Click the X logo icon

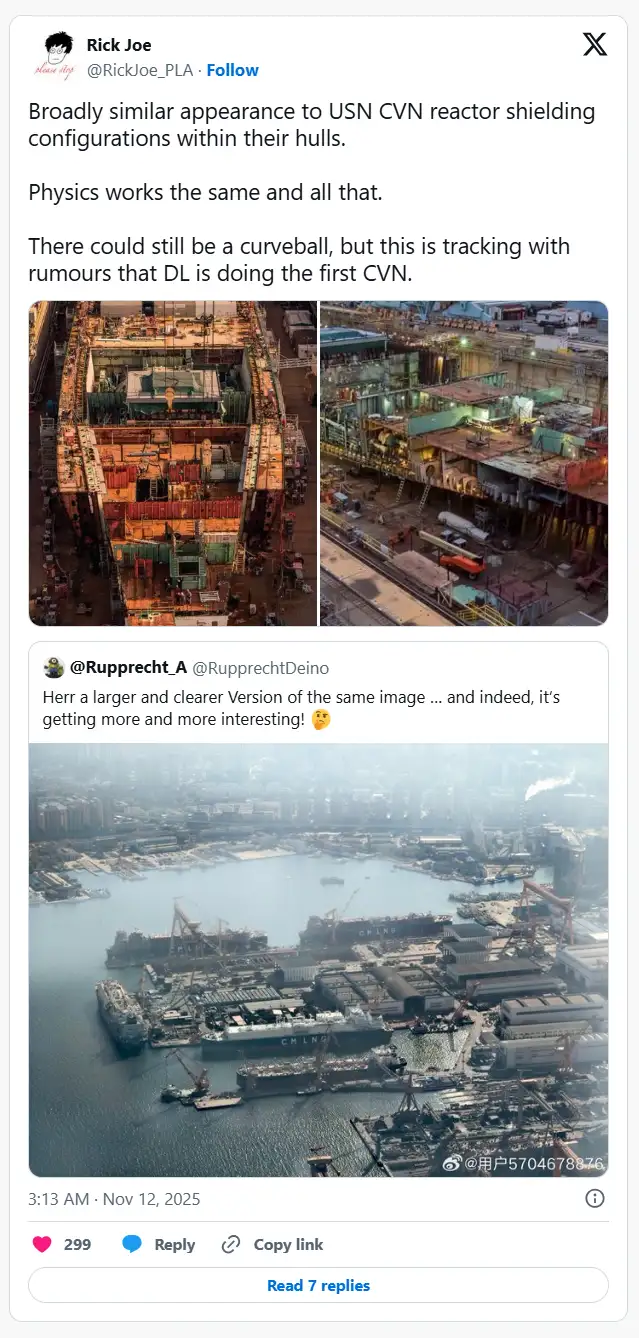pyautogui.click(x=594, y=45)
